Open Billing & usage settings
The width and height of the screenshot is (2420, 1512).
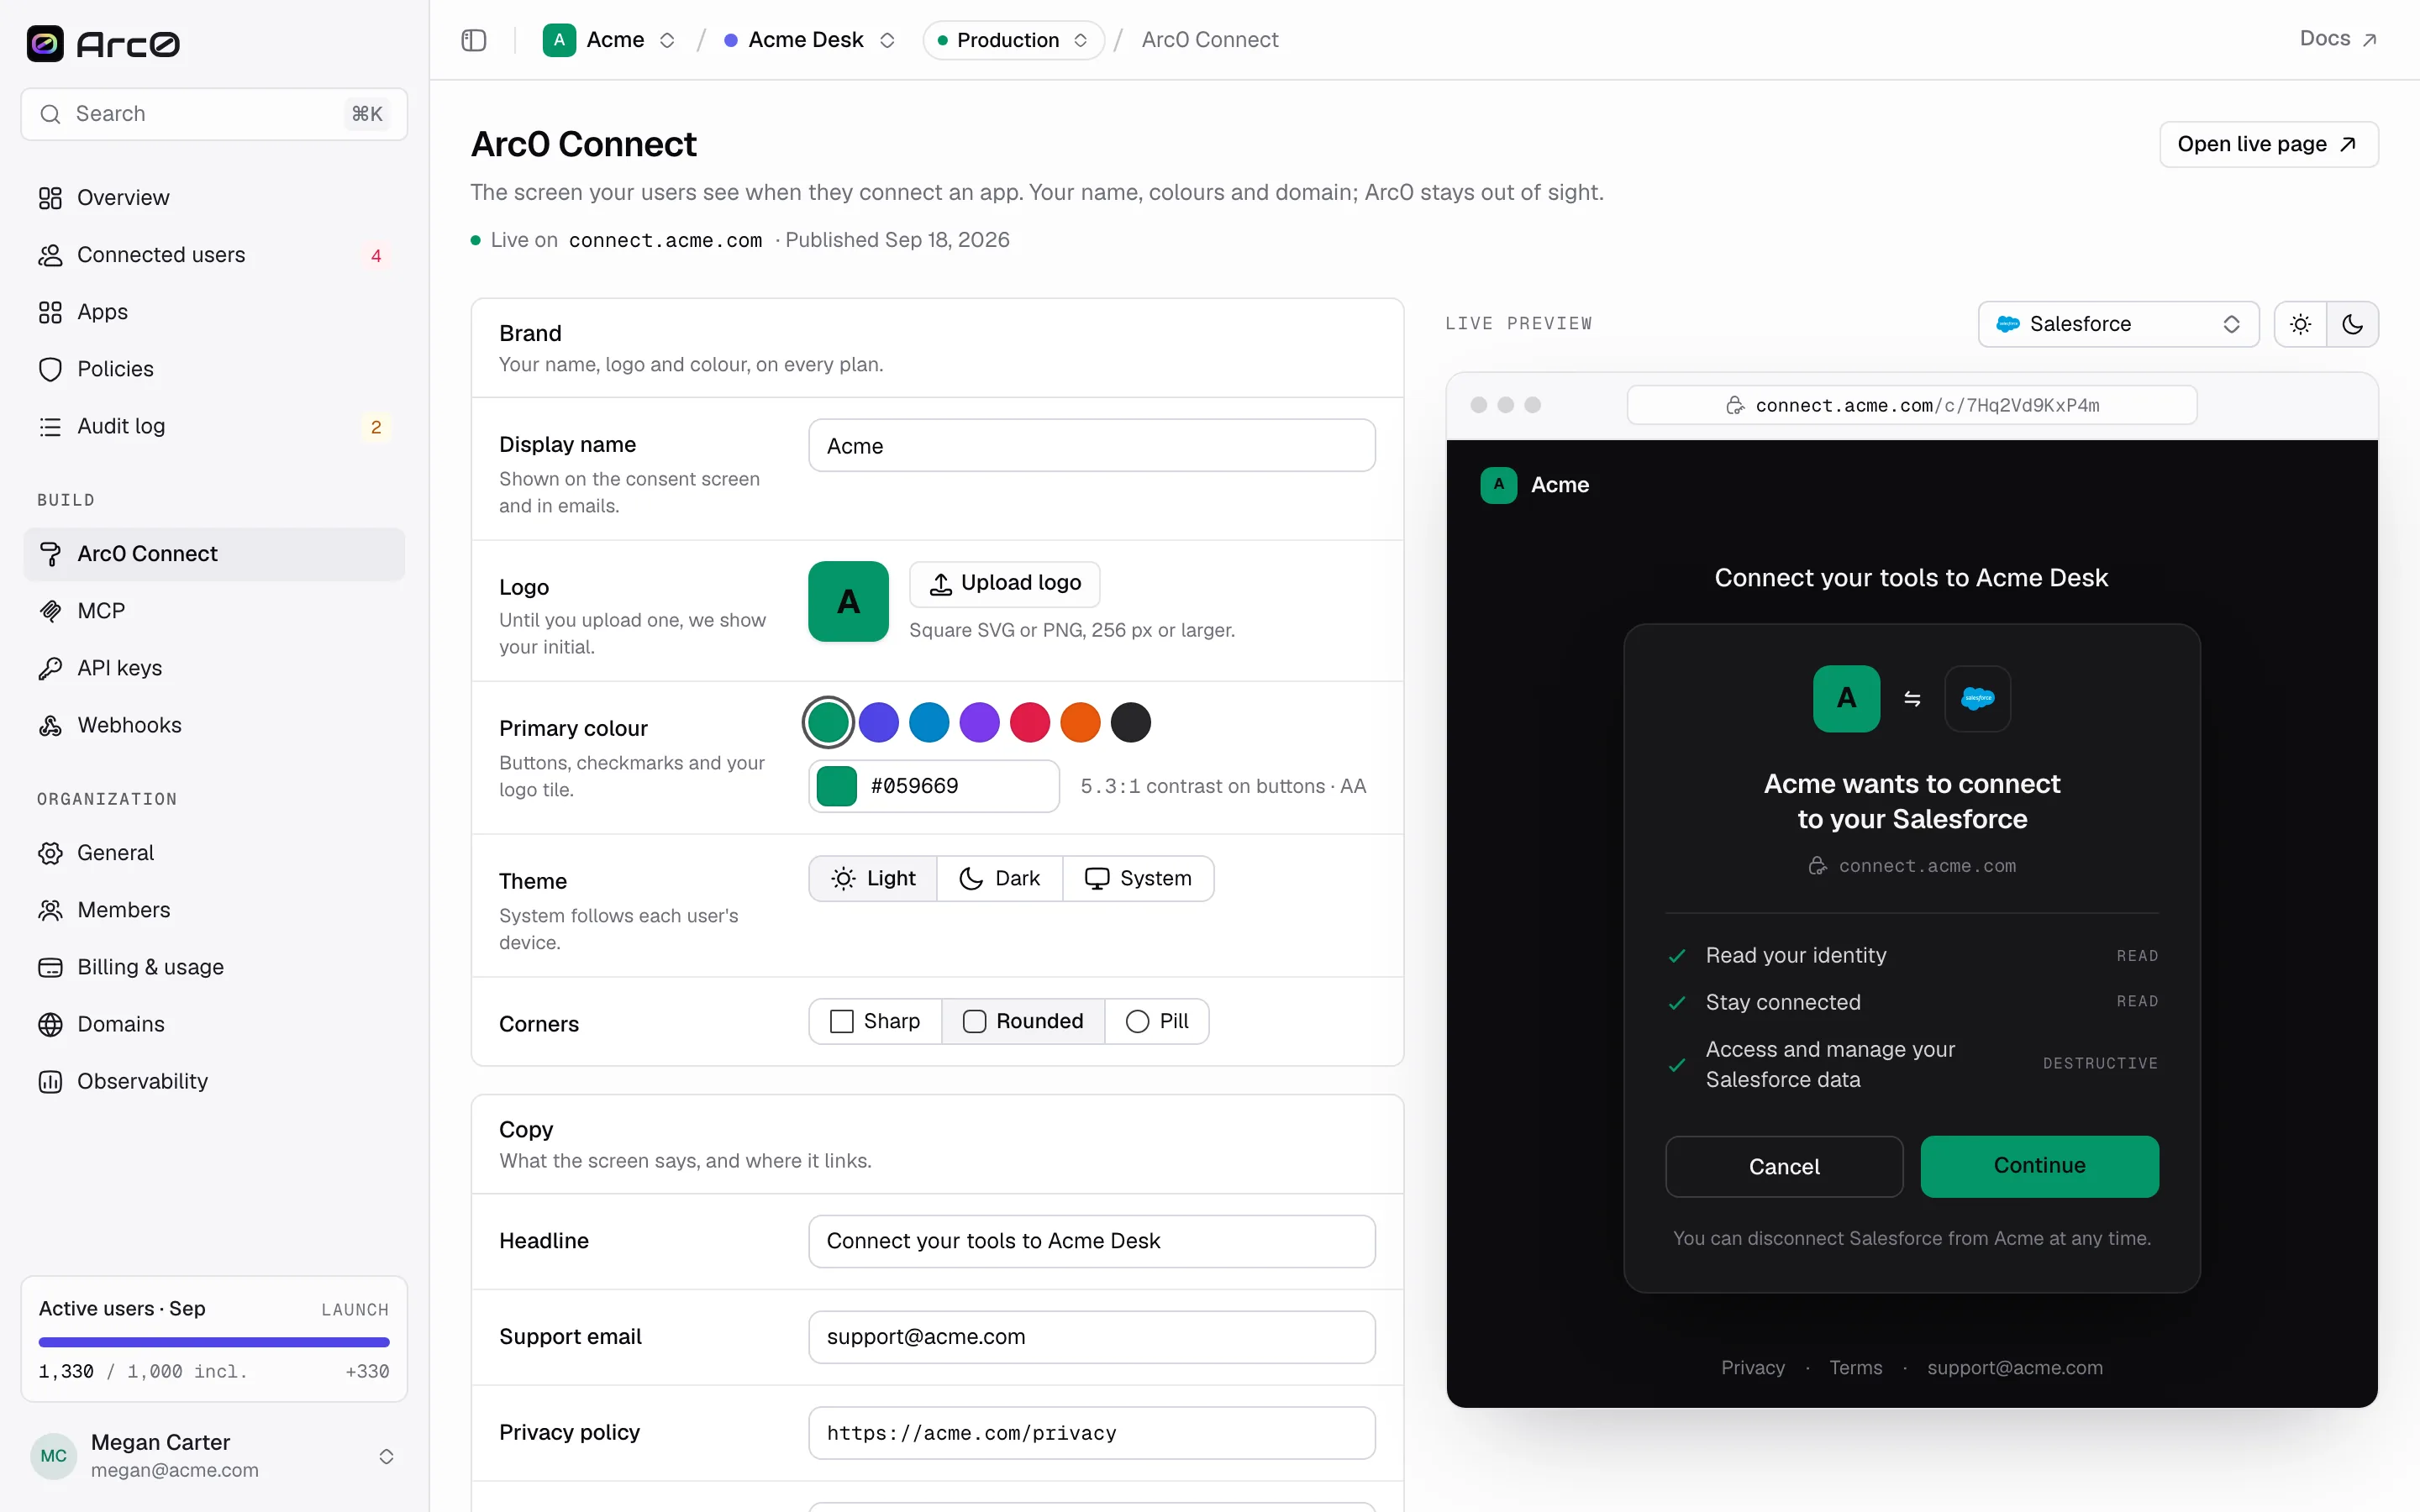tap(214, 967)
